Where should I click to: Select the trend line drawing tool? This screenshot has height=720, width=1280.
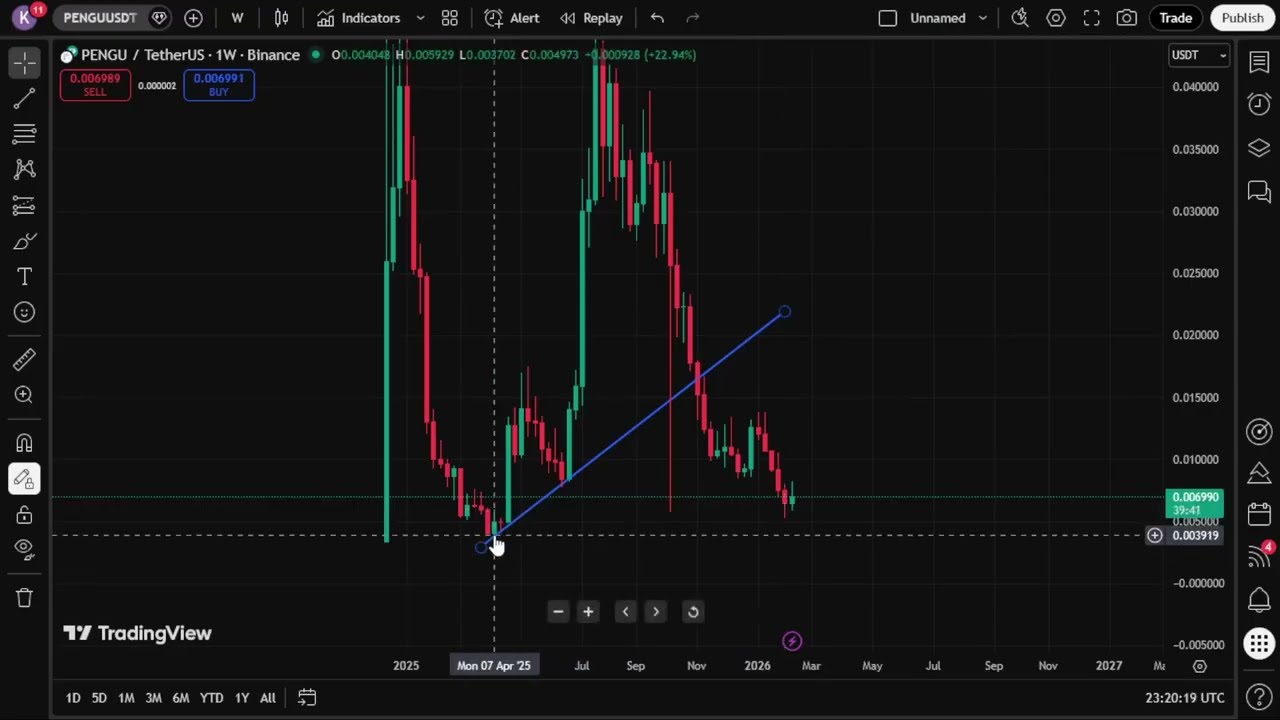point(24,98)
